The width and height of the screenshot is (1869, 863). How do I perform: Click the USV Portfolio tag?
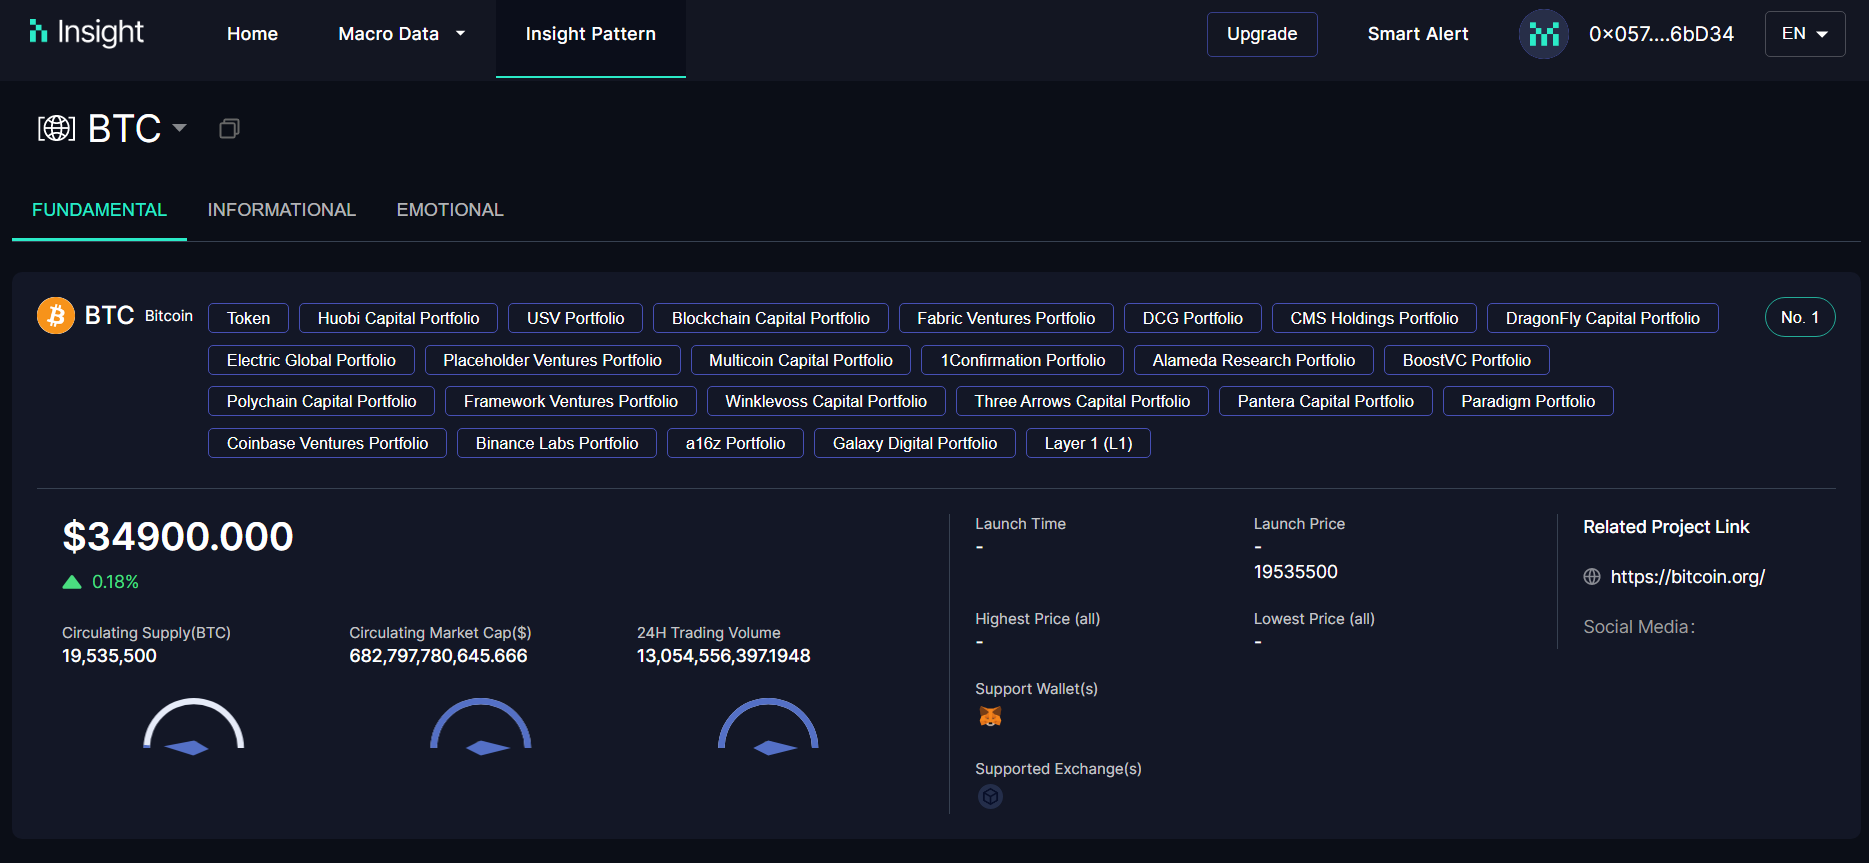576,318
